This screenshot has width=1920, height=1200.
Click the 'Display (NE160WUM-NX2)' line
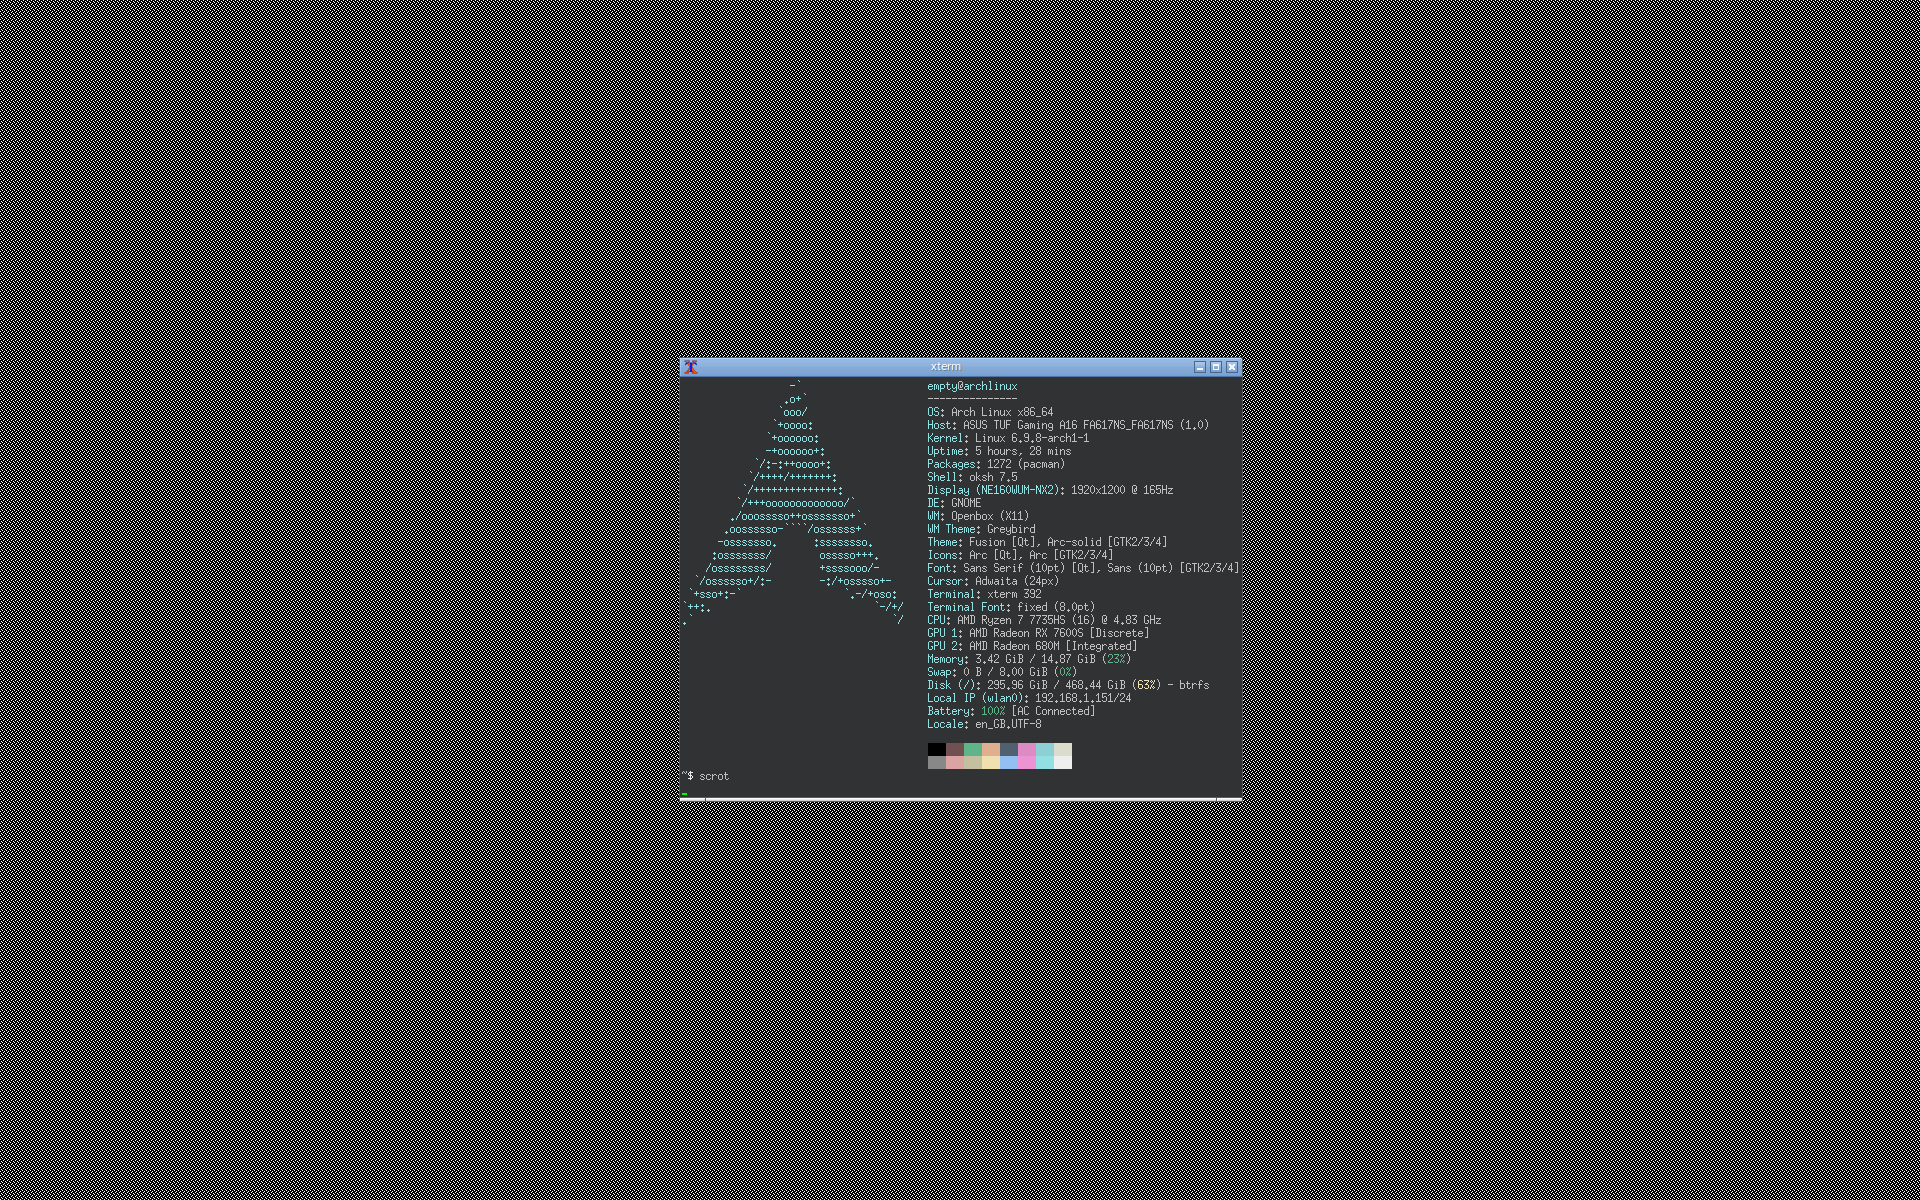click(1050, 490)
